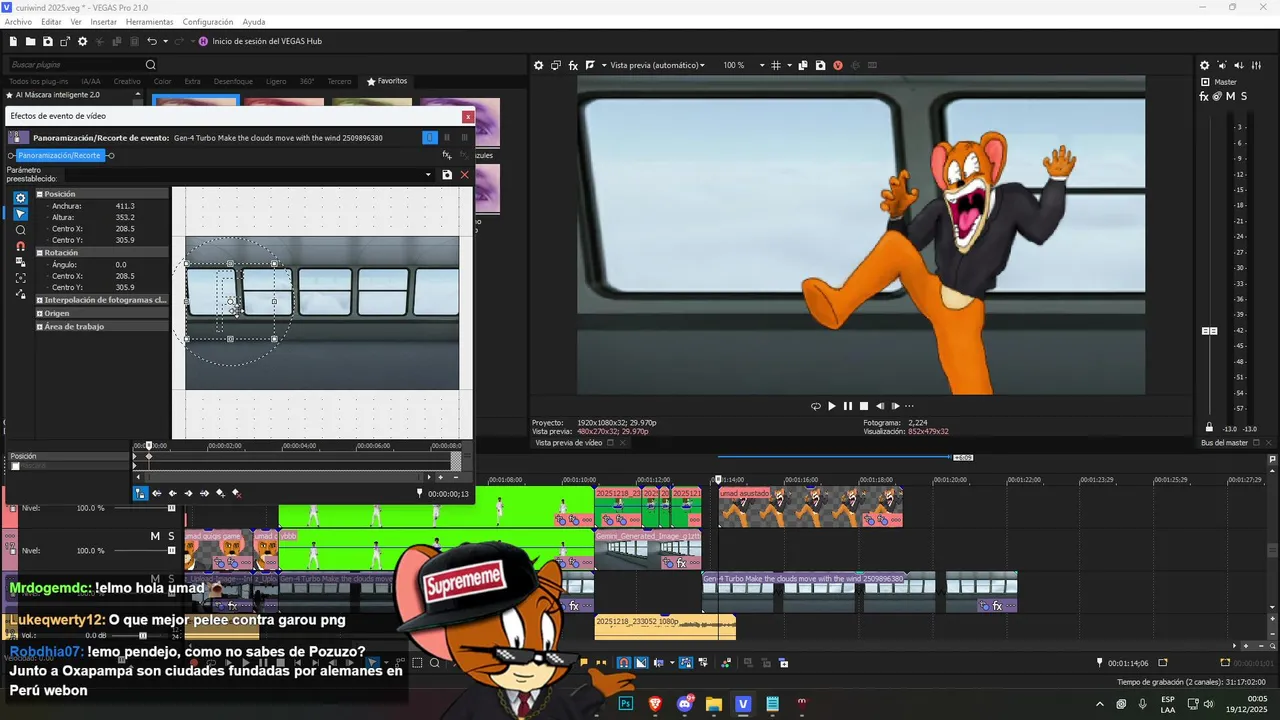Toggle the first chain layout button
Screen dimensions: 1280x720
(x=429, y=138)
